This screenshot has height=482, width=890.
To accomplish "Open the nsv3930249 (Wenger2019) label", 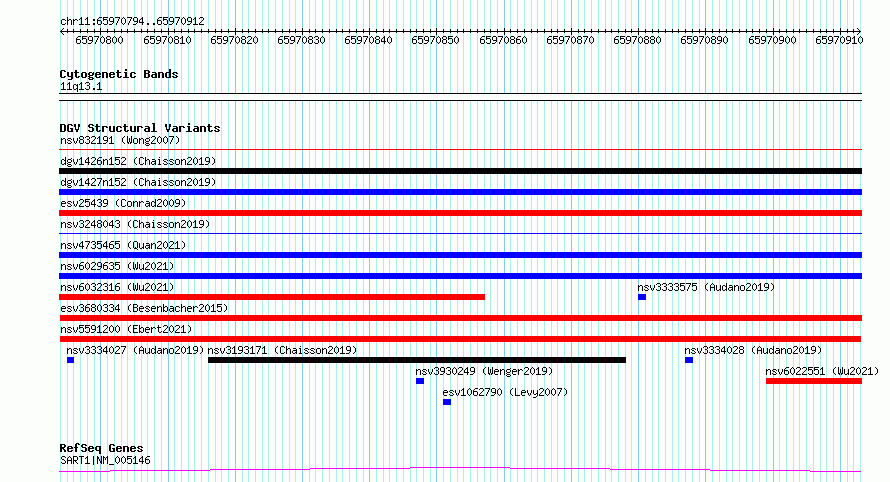I will click(484, 371).
